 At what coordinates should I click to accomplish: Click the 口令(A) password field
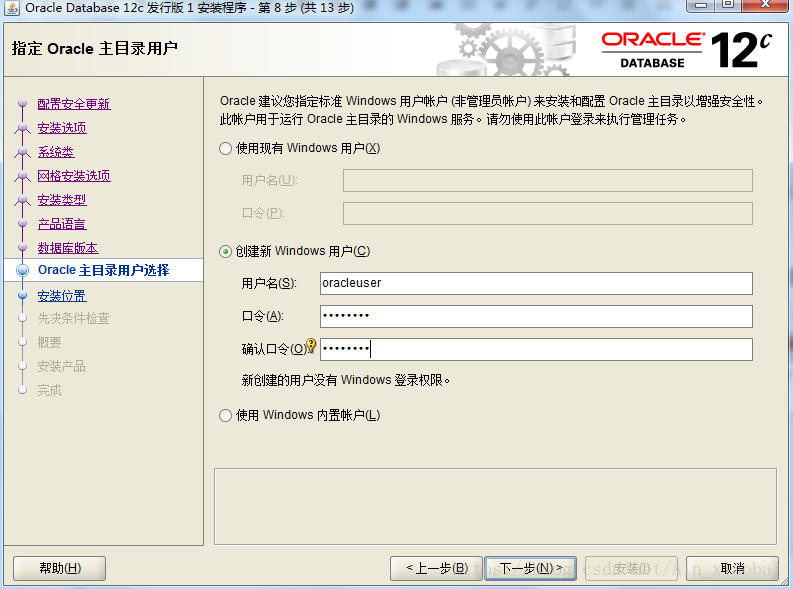(536, 316)
